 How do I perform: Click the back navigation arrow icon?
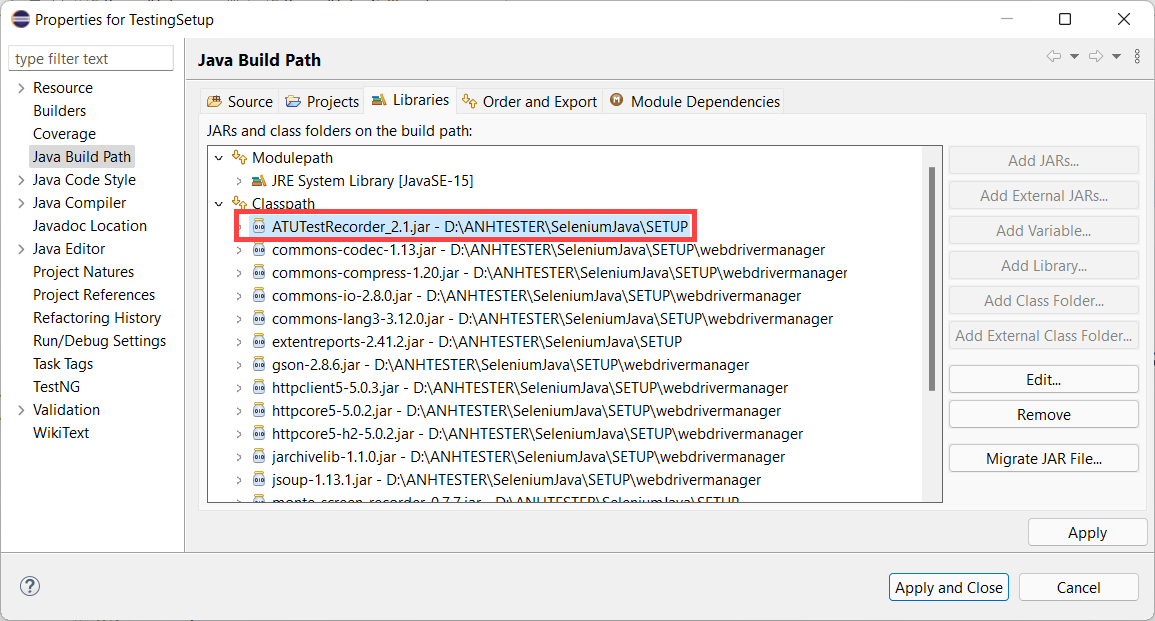click(x=1054, y=56)
